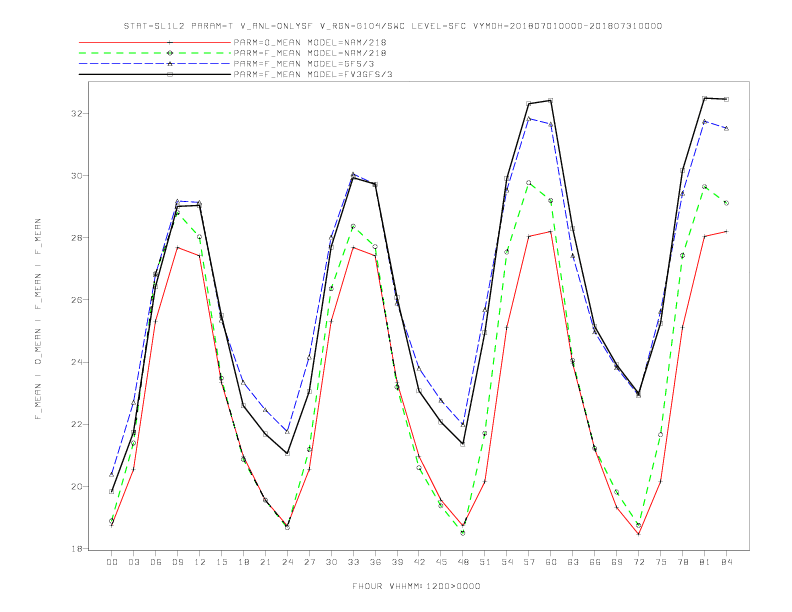The width and height of the screenshot is (792, 612).
Task: Click the blue dashed line sample in legend
Action: tap(155, 64)
